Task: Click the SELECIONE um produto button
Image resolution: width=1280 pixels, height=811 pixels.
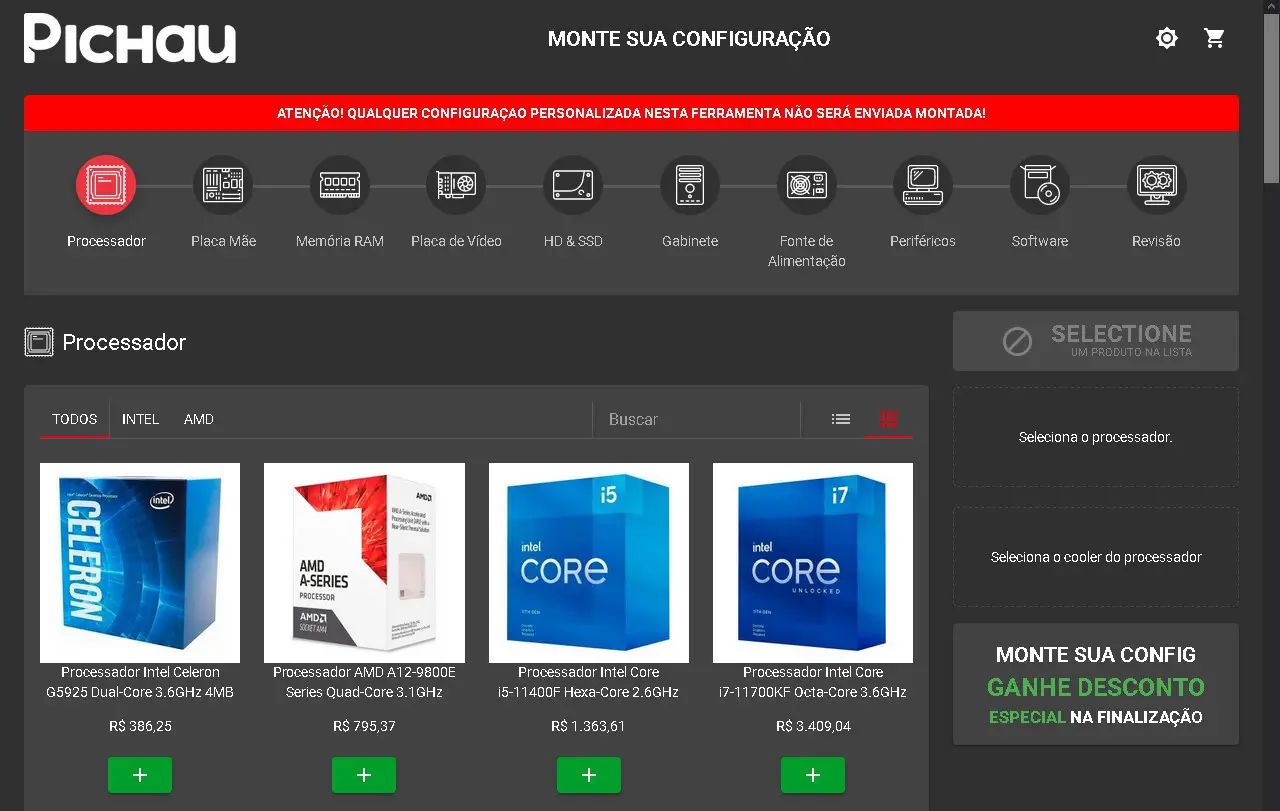Action: pyautogui.click(x=1096, y=341)
